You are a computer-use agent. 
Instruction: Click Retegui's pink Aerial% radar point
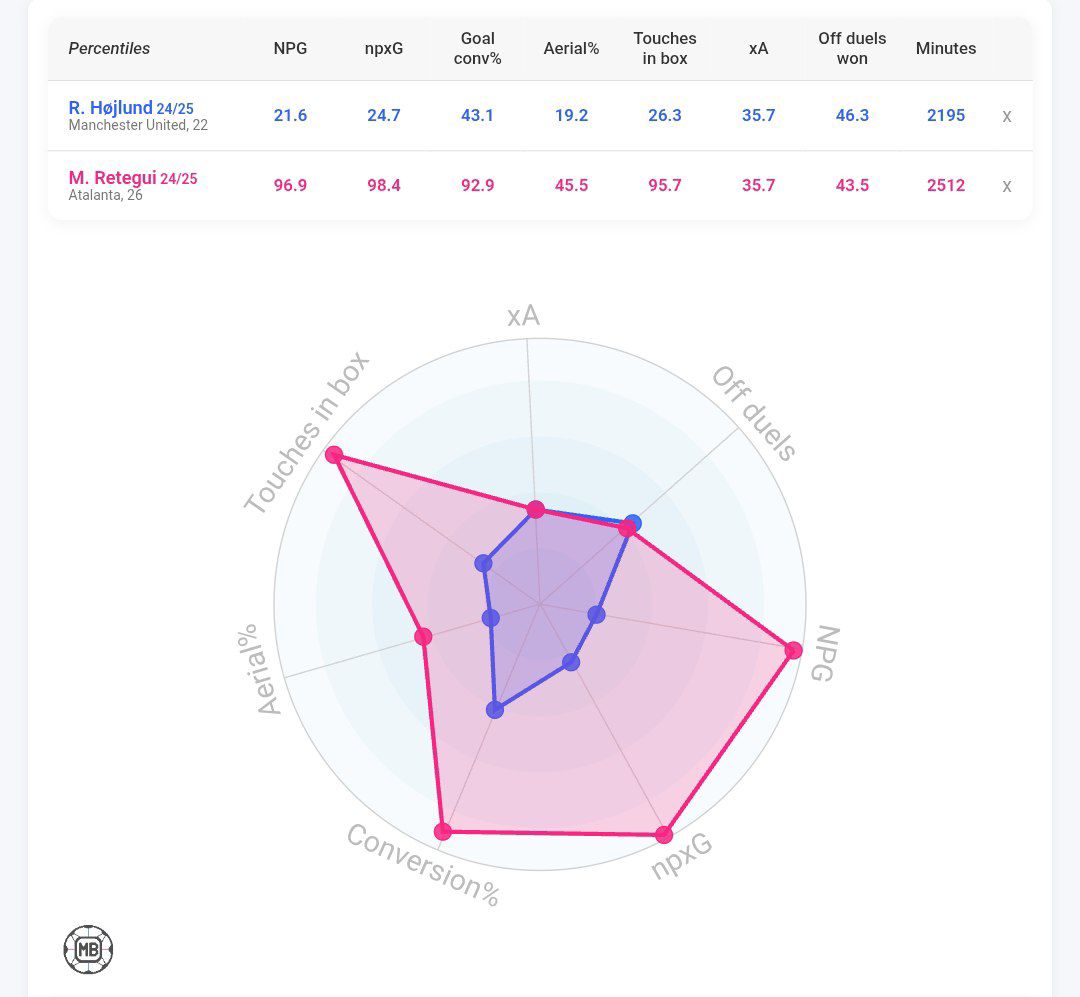pyautogui.click(x=423, y=637)
